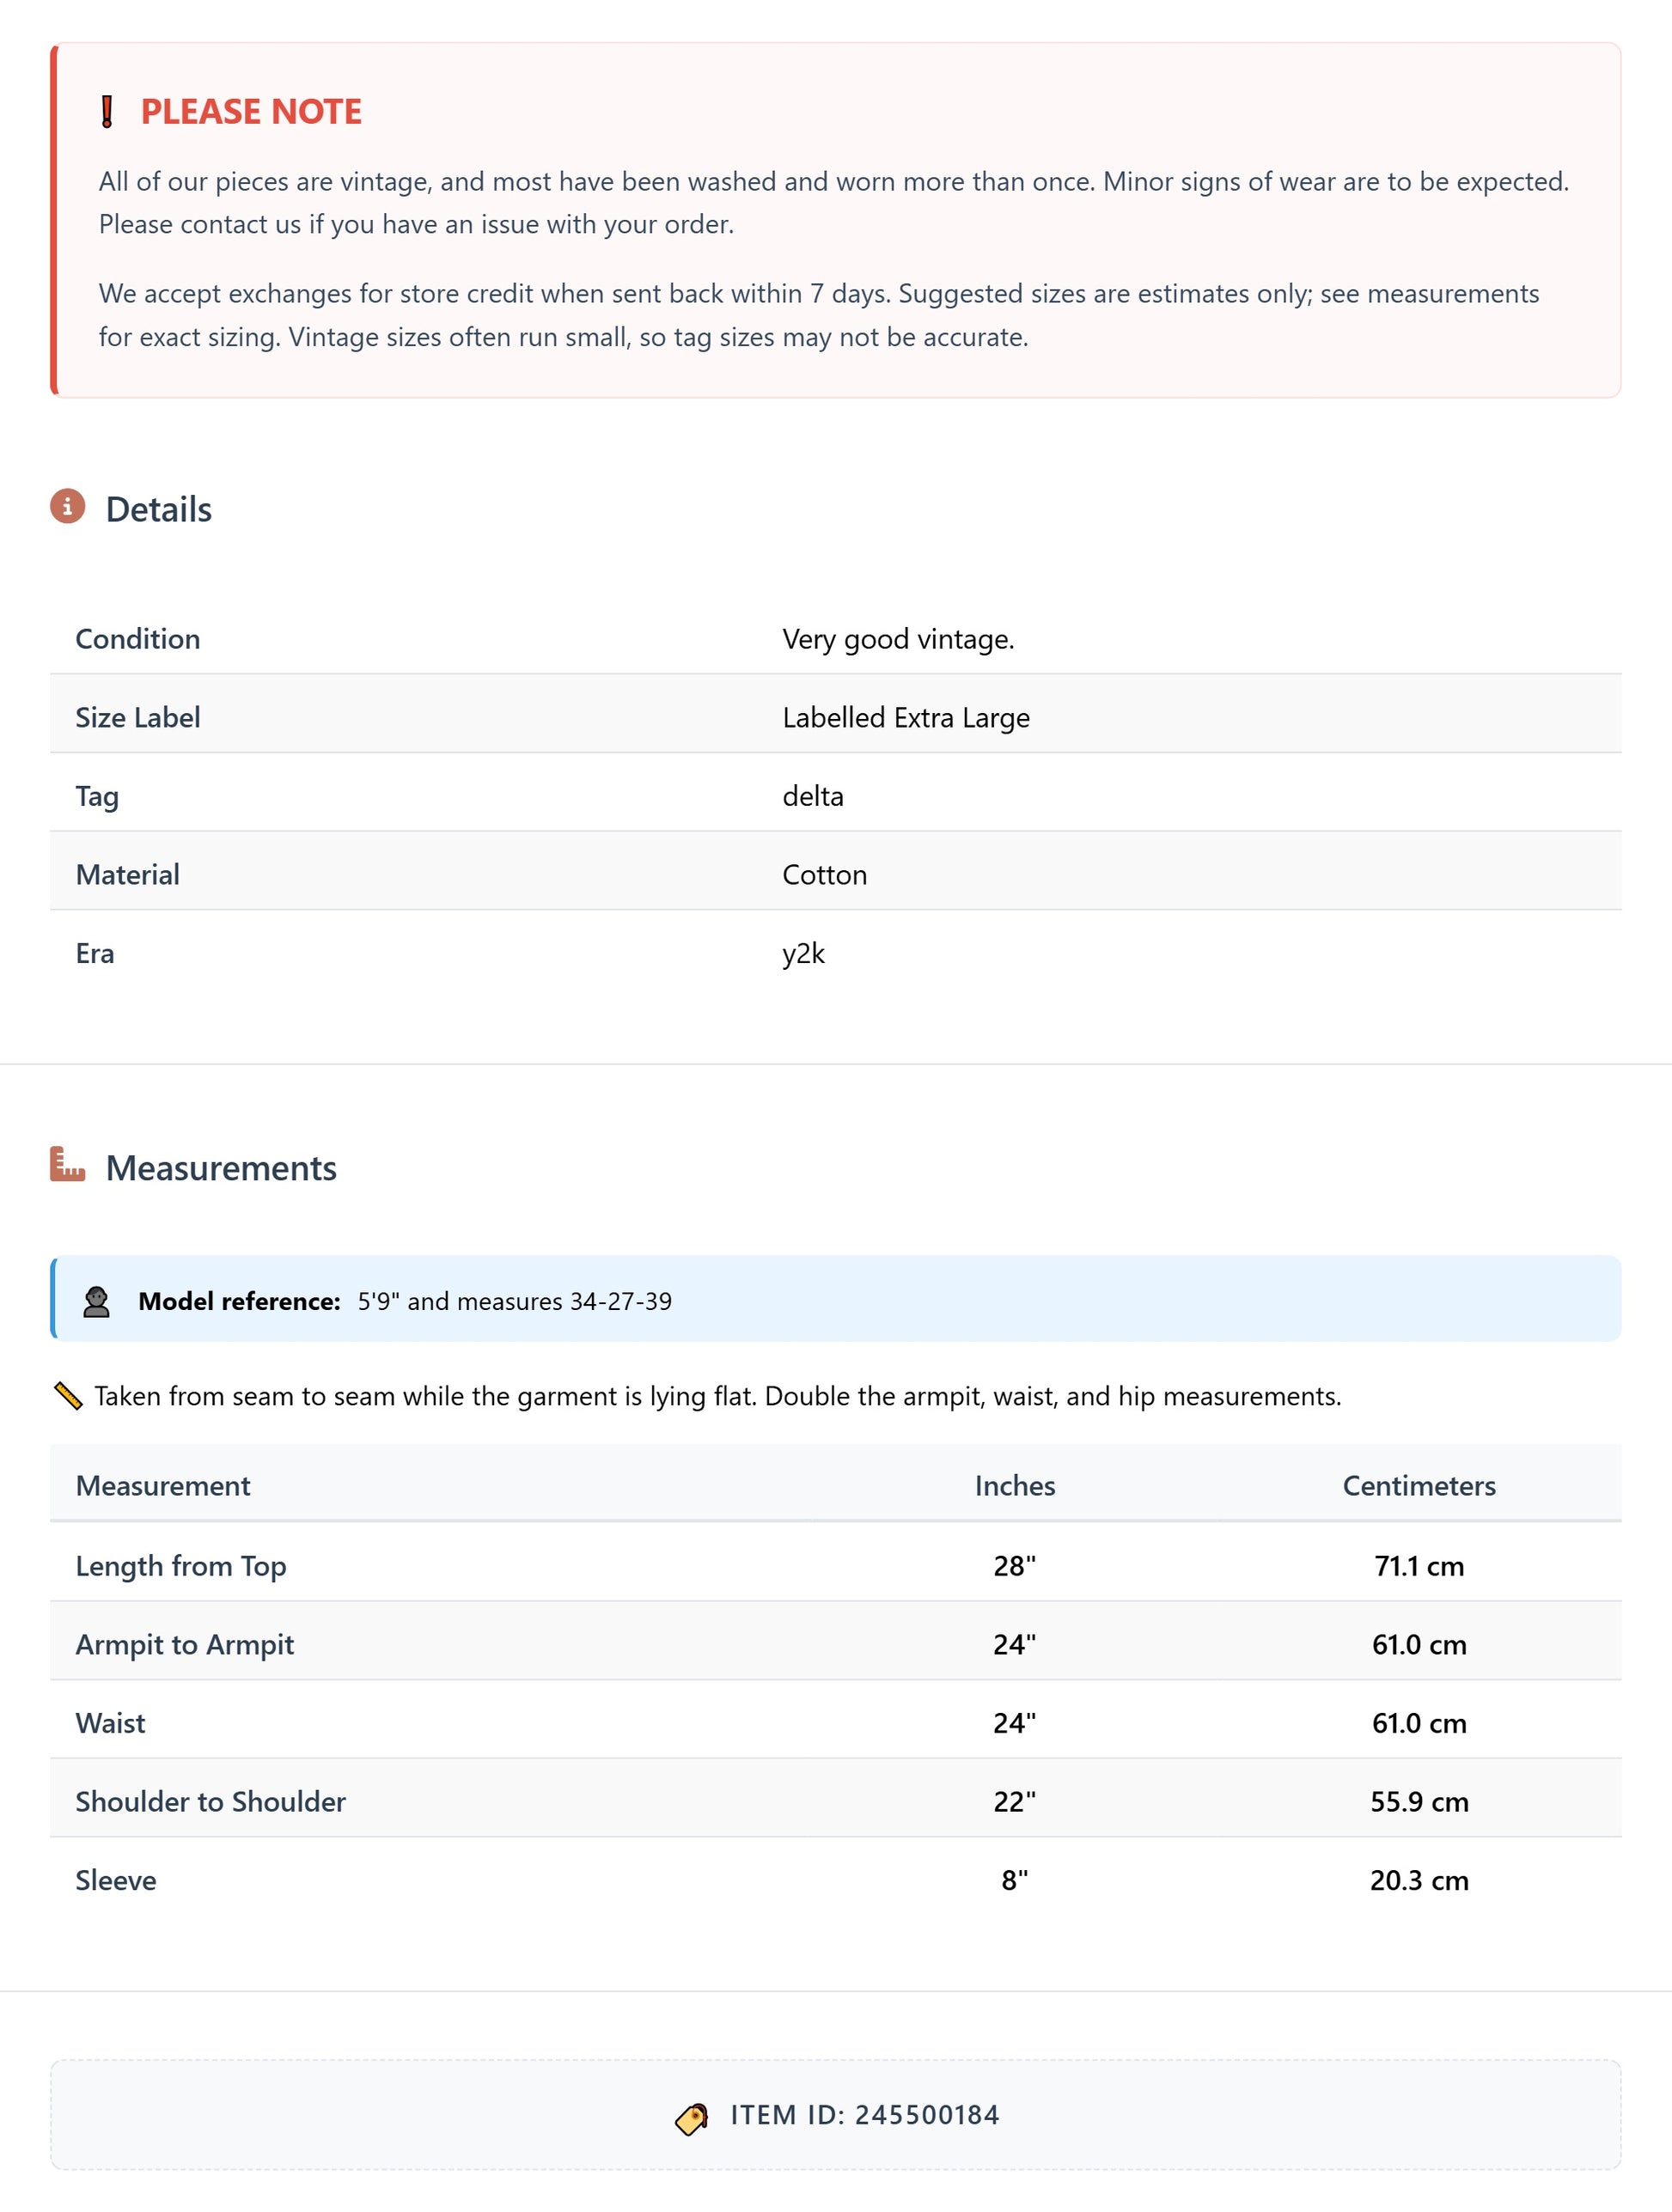Click the ruler icon beside Measurements

[x=68, y=1165]
